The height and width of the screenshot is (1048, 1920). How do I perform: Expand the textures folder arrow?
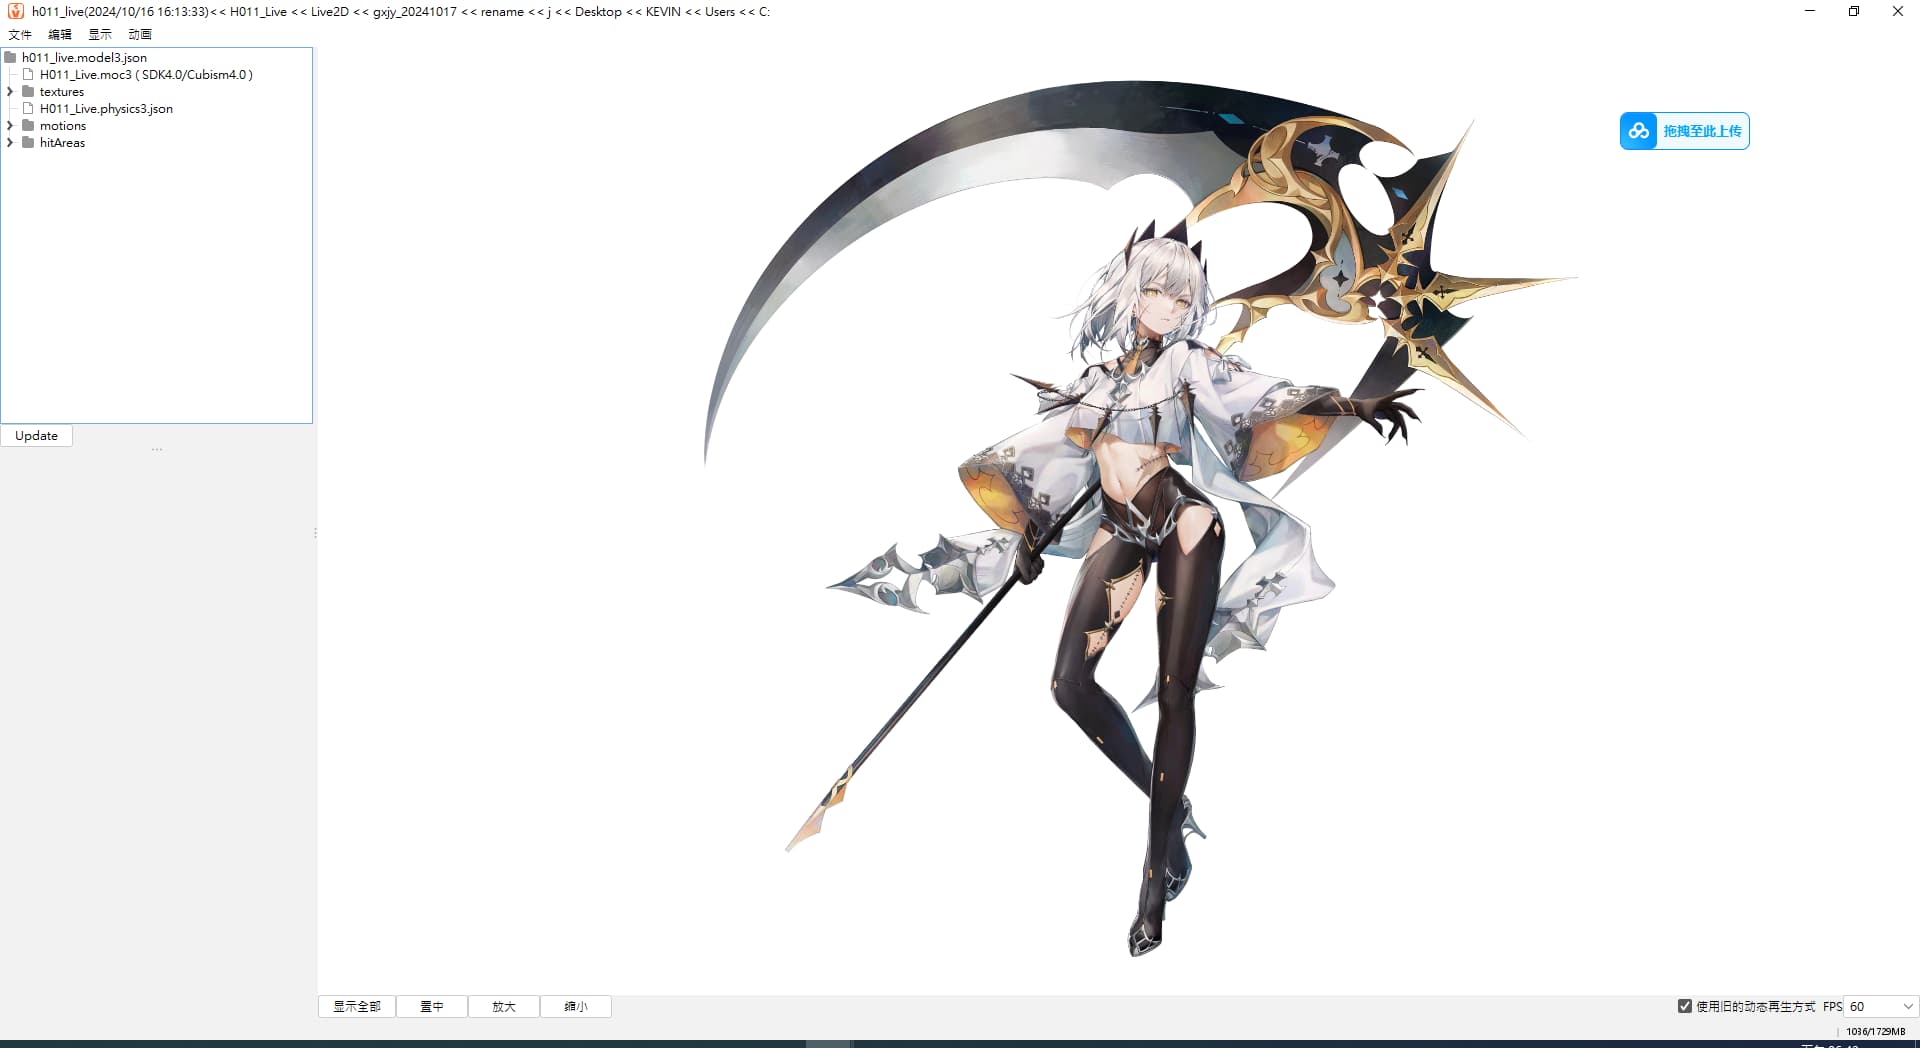click(x=10, y=91)
